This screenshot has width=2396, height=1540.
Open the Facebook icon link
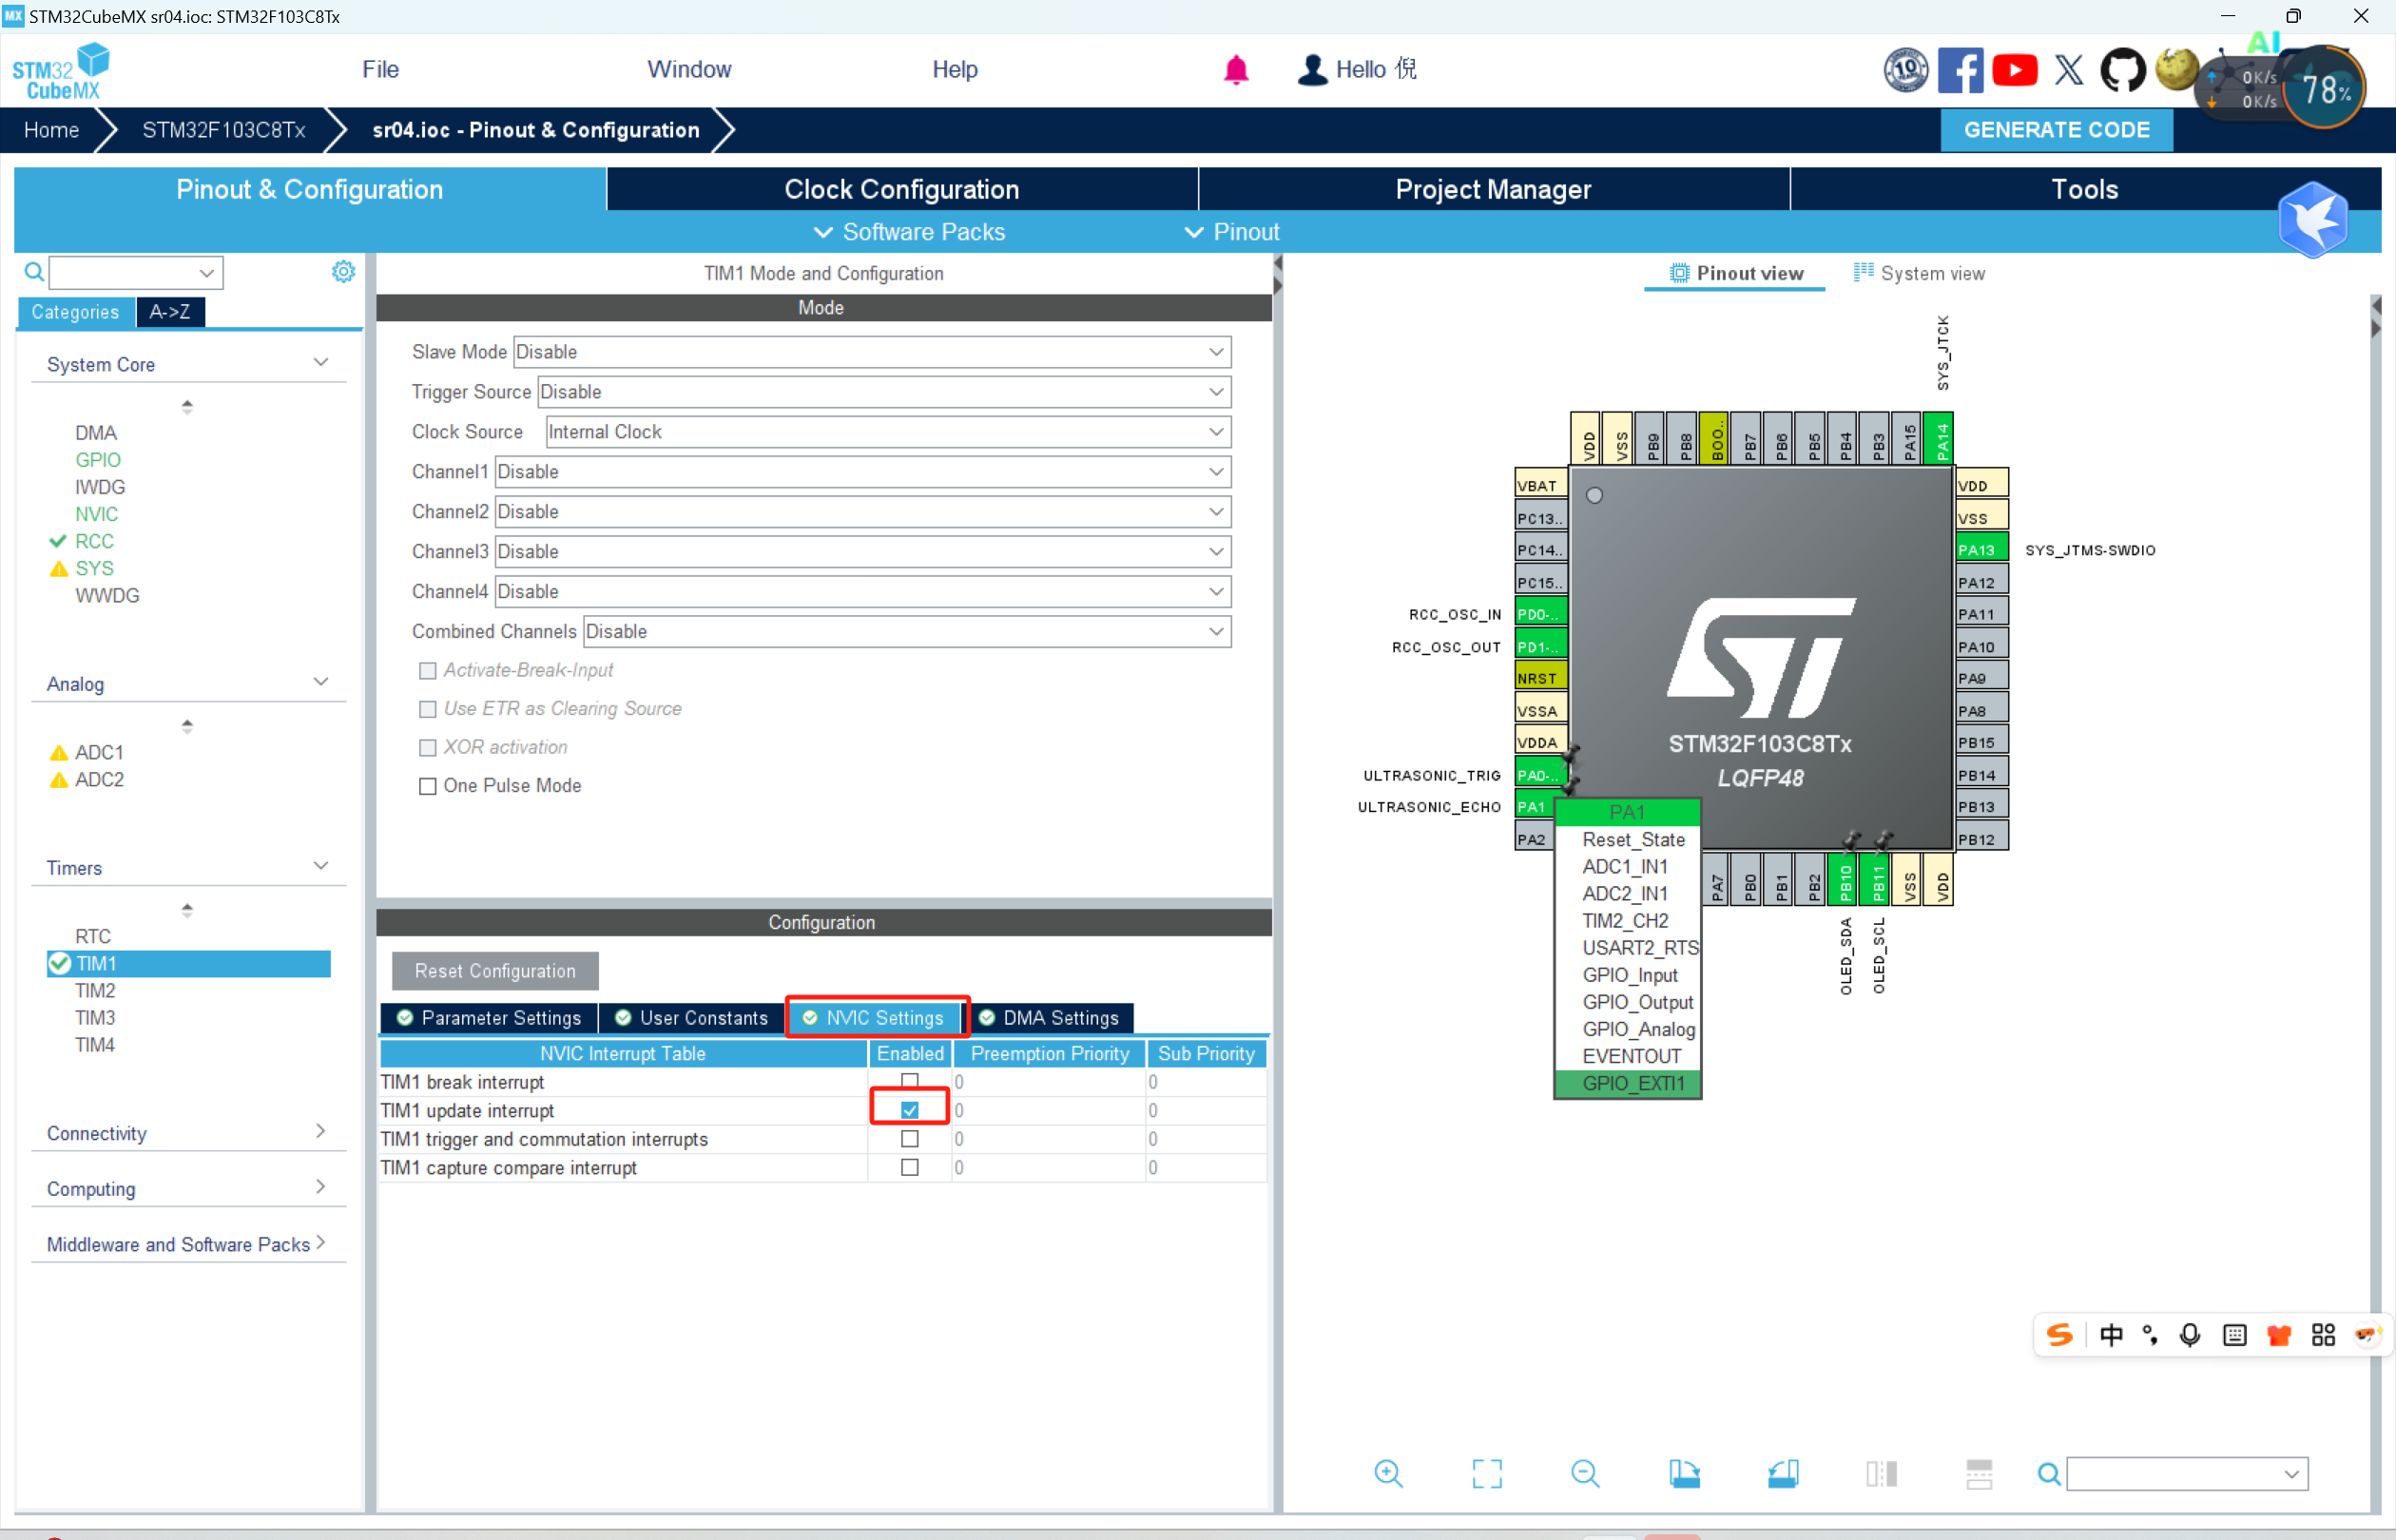(x=1960, y=70)
